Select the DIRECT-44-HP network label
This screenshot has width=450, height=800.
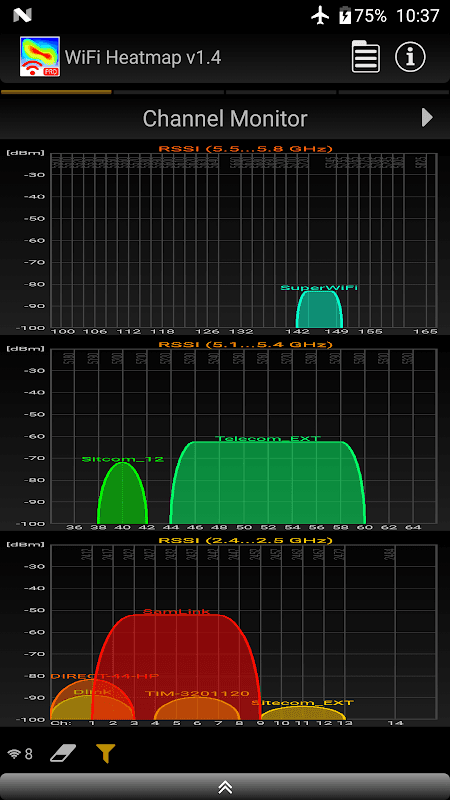tap(105, 676)
